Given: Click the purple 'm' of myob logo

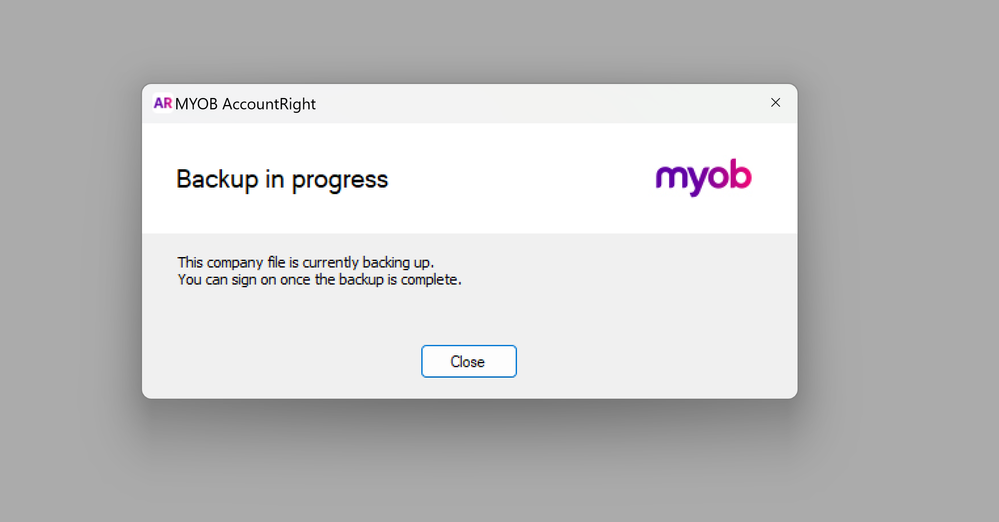Looking at the screenshot, I should [x=672, y=179].
